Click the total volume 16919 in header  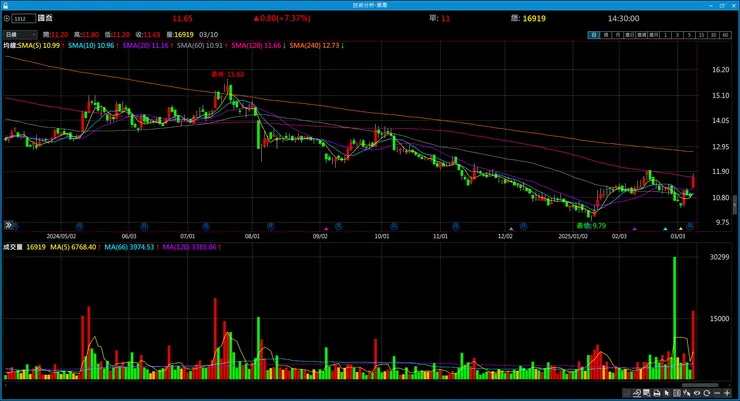[534, 18]
